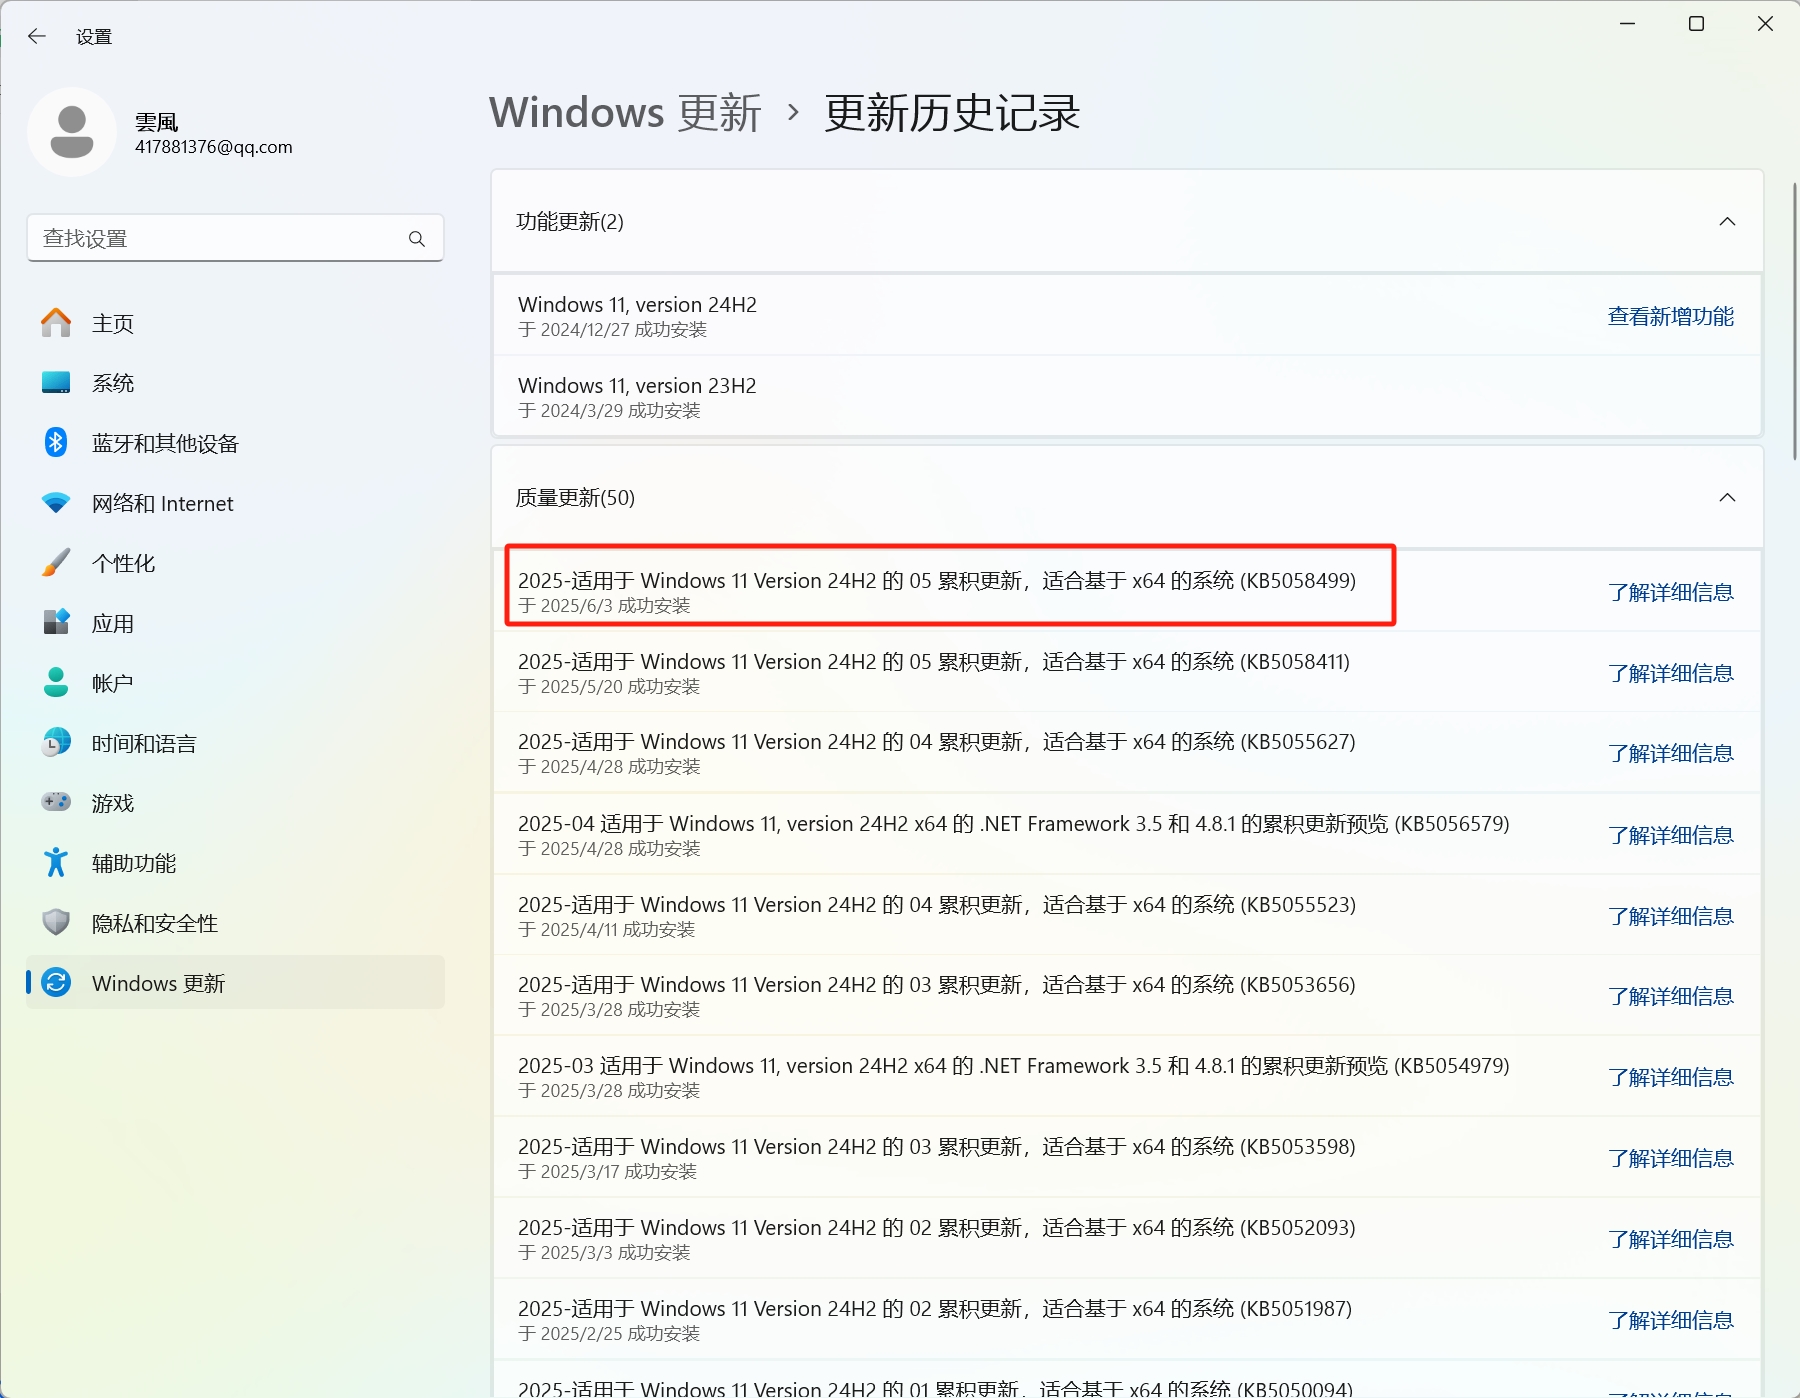
Task: Click the vertical scrollbar thumb
Action: click(x=1794, y=320)
